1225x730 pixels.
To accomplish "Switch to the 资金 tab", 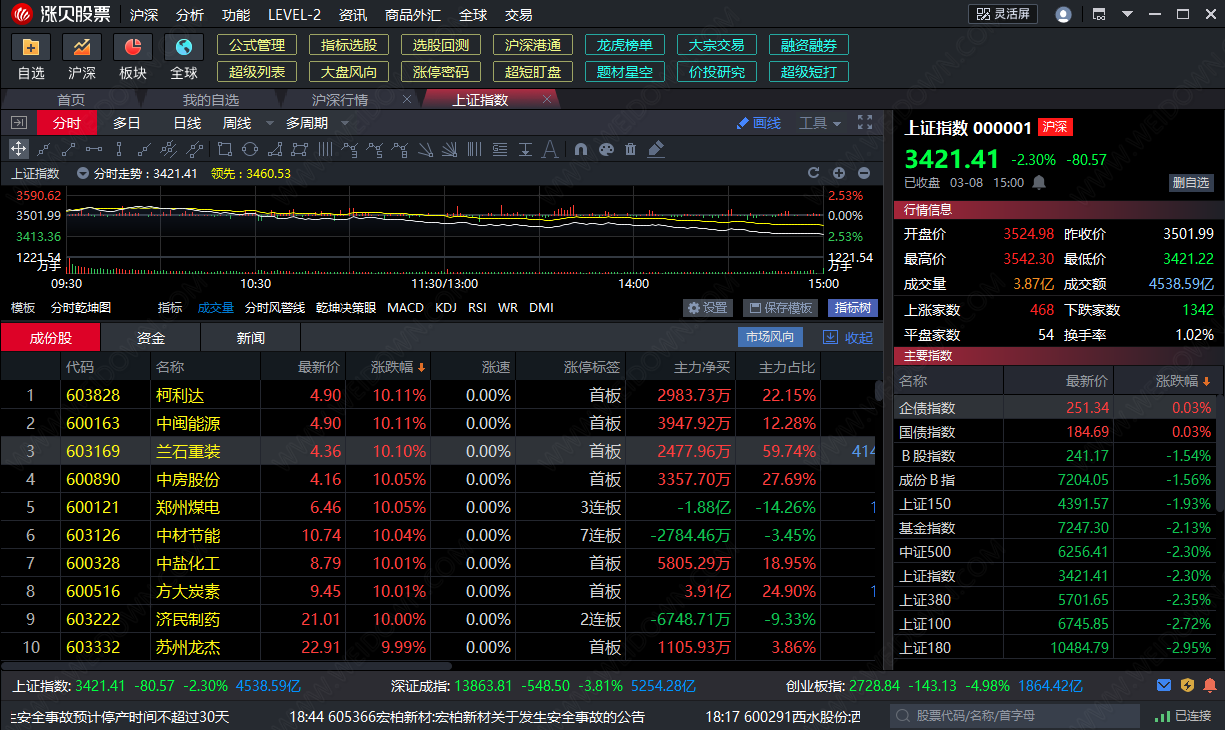I will click(x=151, y=338).
